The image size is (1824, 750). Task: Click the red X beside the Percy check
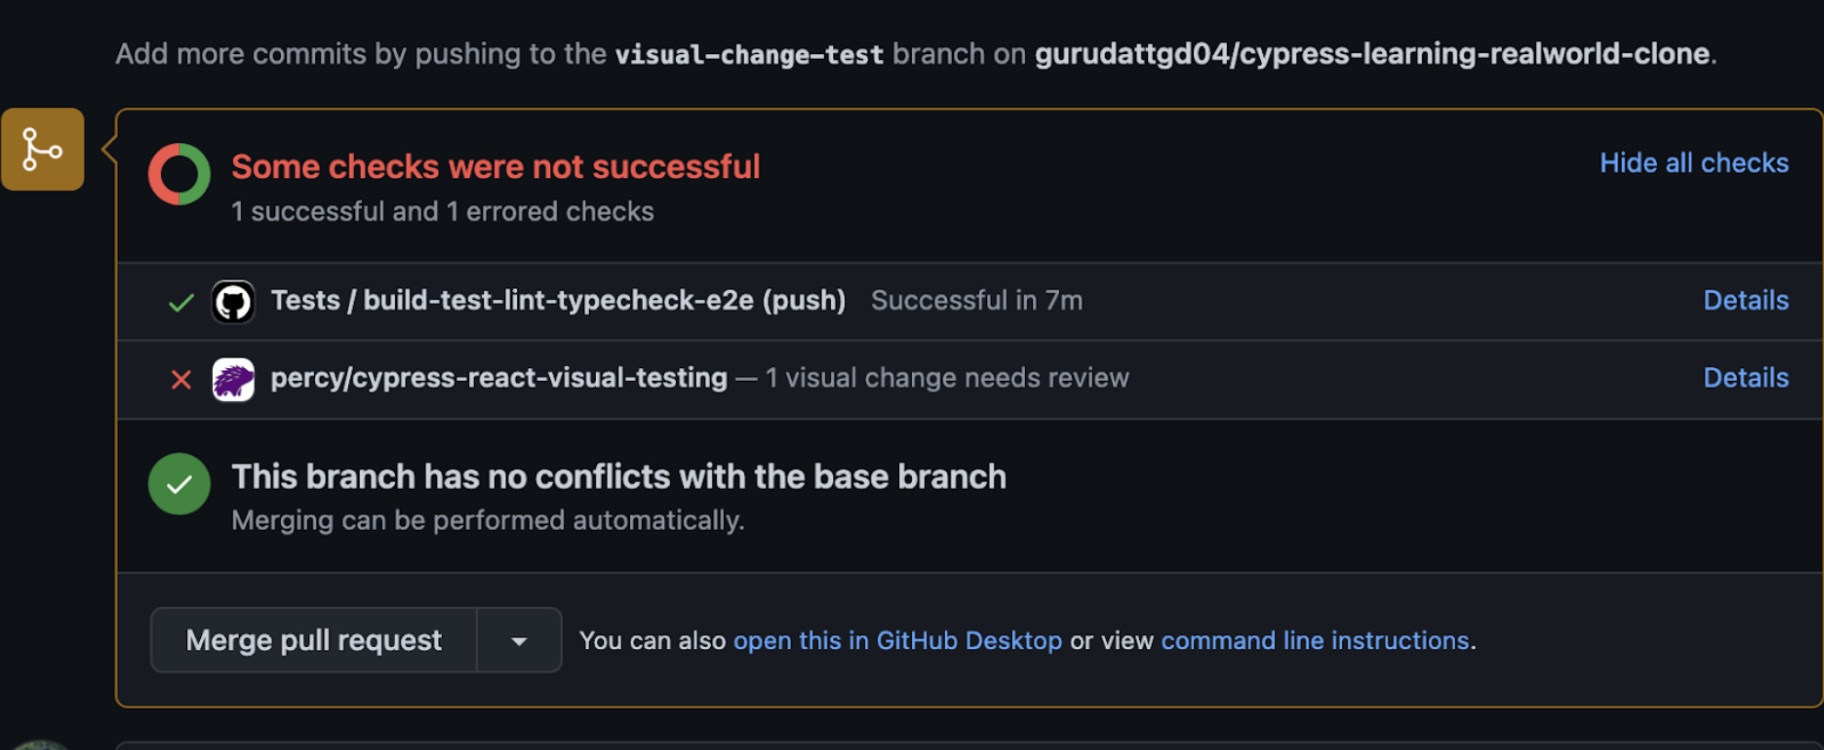click(180, 379)
